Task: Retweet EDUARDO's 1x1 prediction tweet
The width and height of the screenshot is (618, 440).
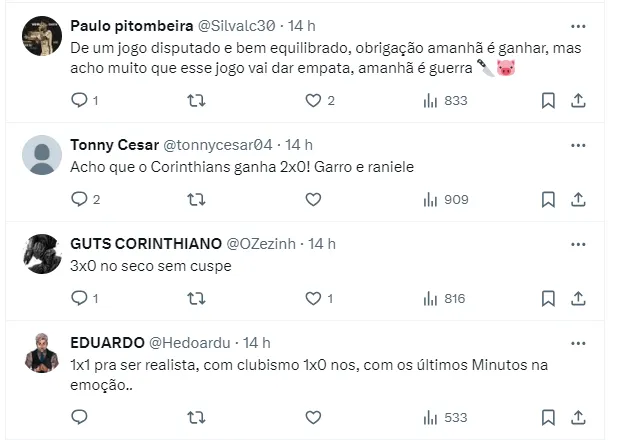Action: [197, 417]
